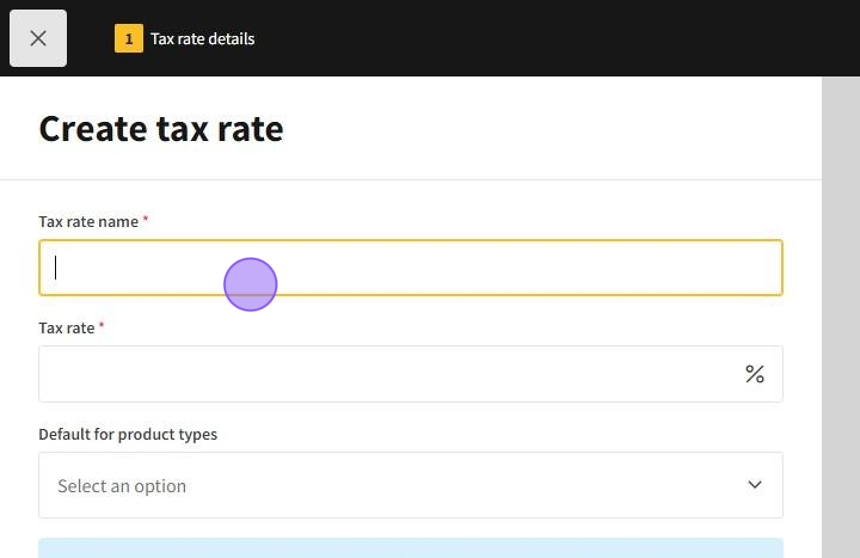Click the divider line under the heading
Screen dimensions: 860x558
410,180
